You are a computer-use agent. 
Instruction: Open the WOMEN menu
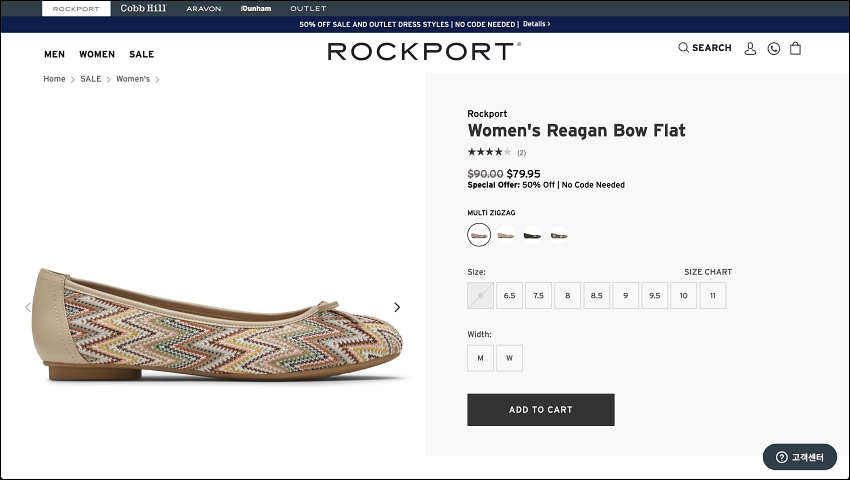coord(97,54)
